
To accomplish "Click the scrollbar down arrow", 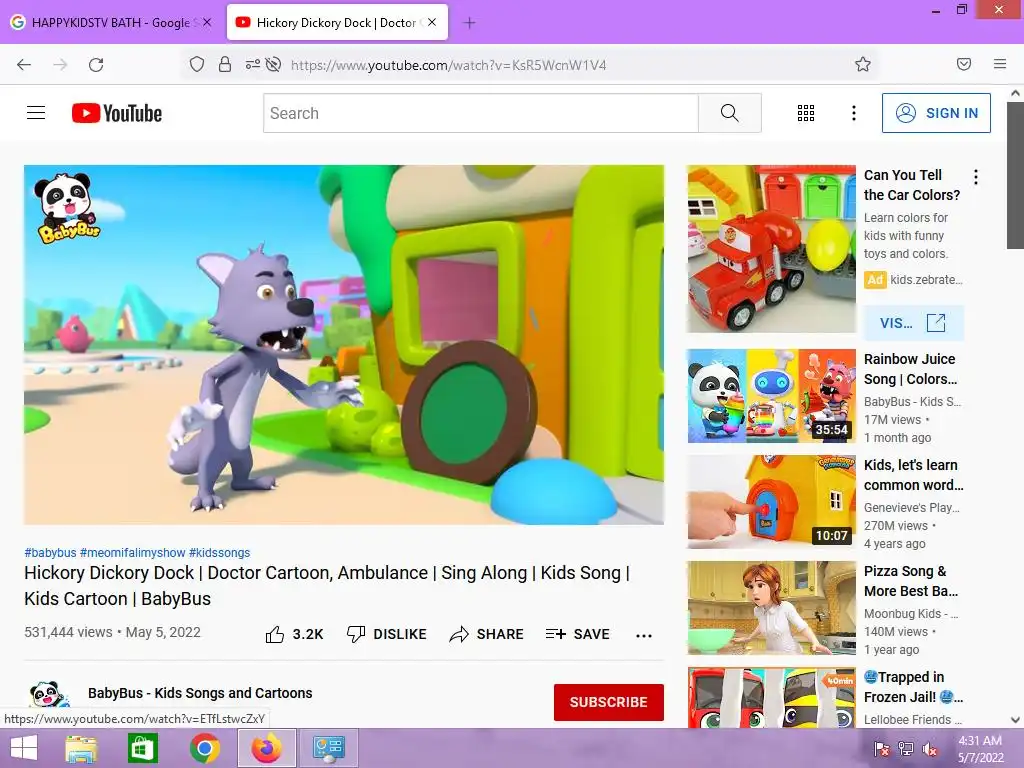I will [x=1015, y=720].
